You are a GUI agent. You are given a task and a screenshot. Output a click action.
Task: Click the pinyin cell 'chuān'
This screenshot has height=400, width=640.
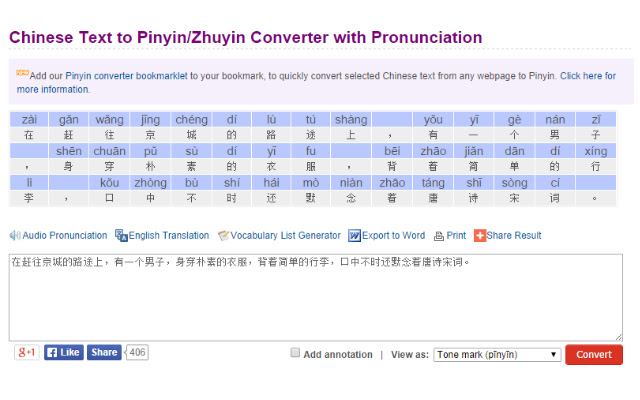tap(109, 151)
